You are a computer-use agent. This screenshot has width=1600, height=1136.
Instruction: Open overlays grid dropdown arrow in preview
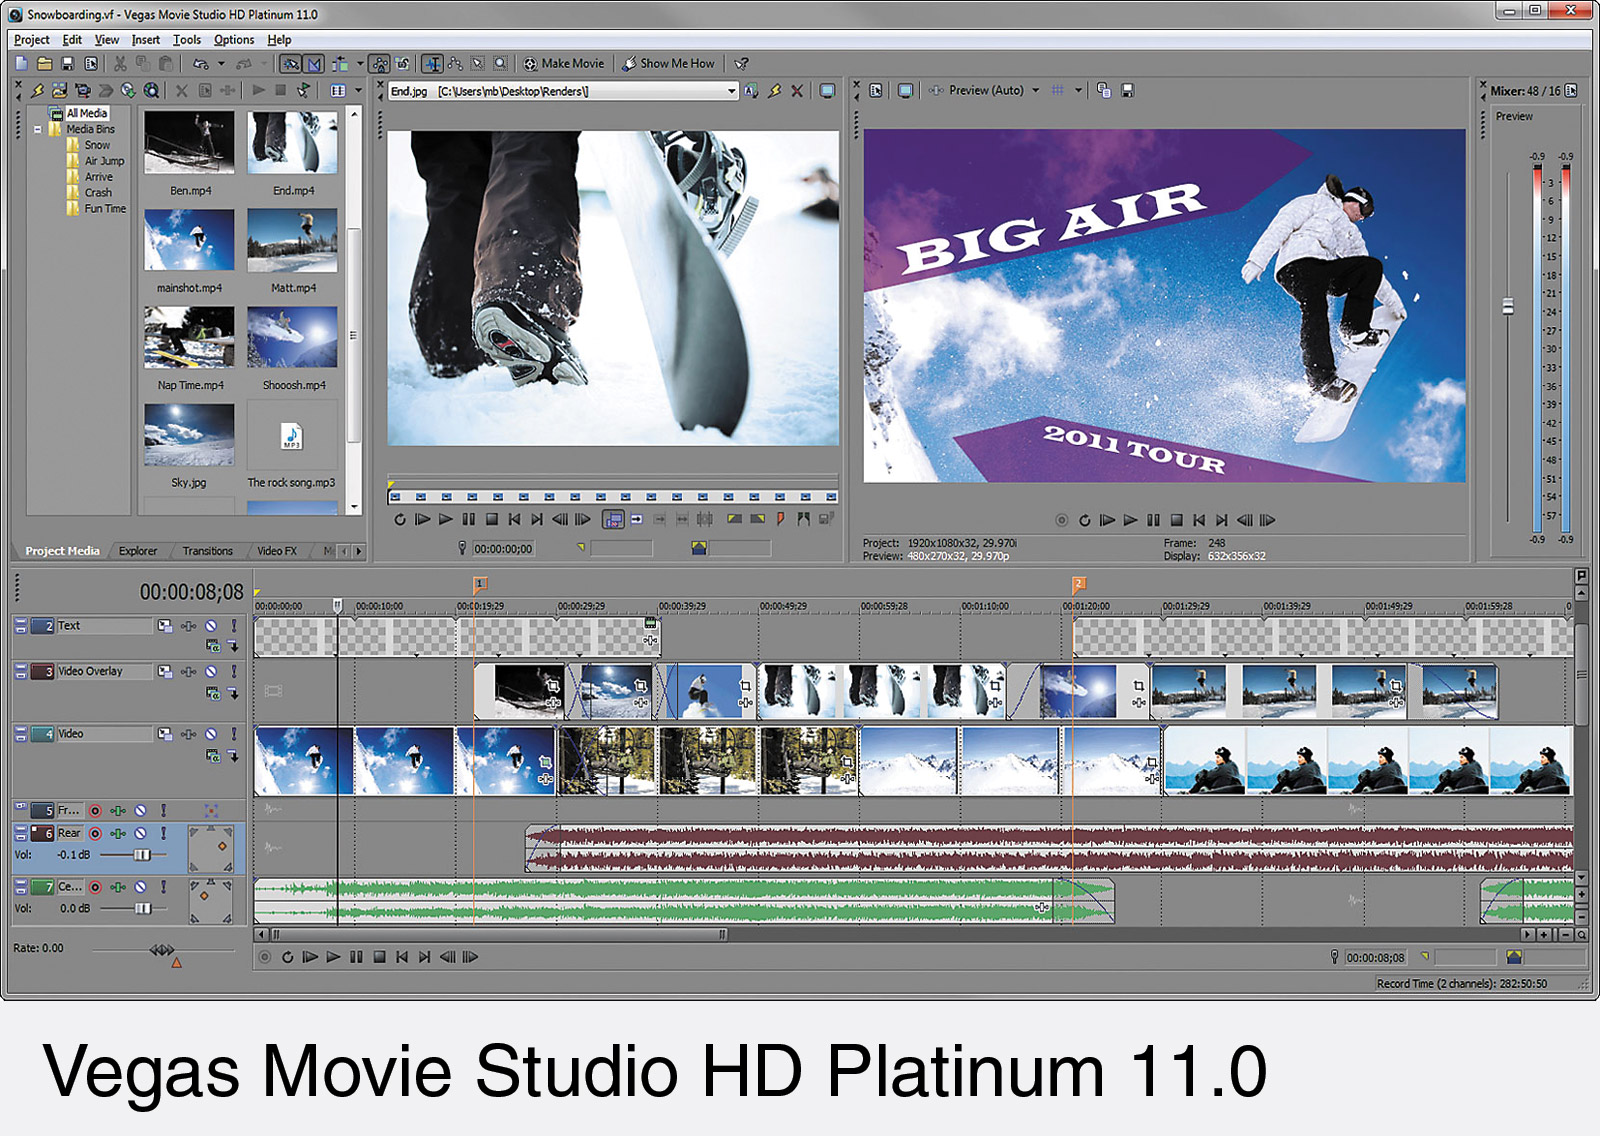pyautogui.click(x=1078, y=90)
